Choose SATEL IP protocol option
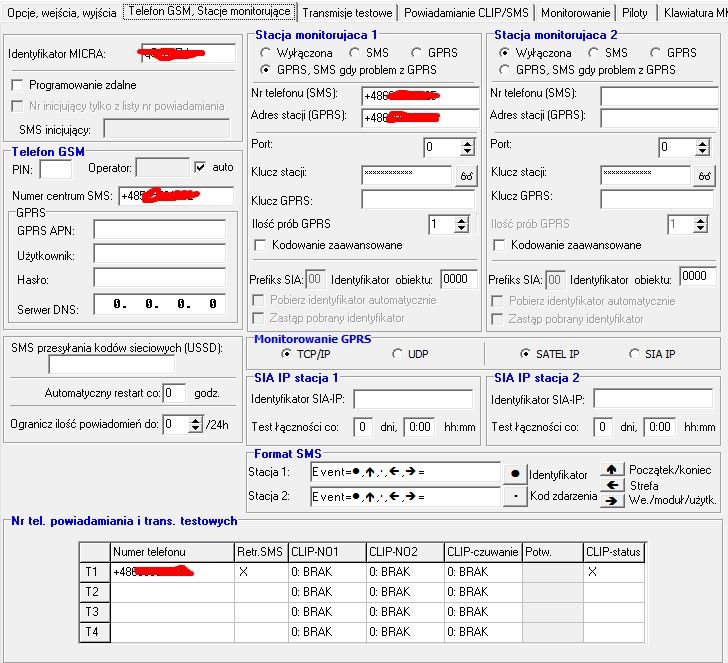This screenshot has width=728, height=663. point(525,354)
